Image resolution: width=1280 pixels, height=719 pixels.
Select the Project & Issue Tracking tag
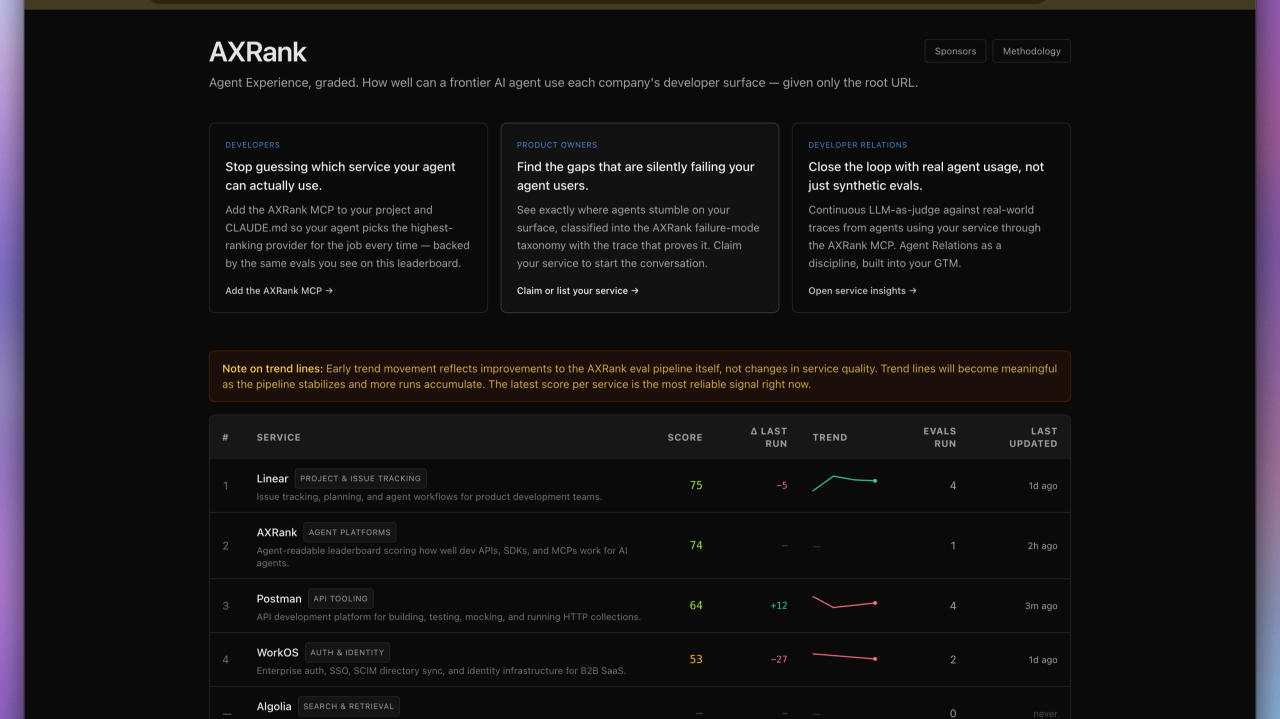coord(361,478)
